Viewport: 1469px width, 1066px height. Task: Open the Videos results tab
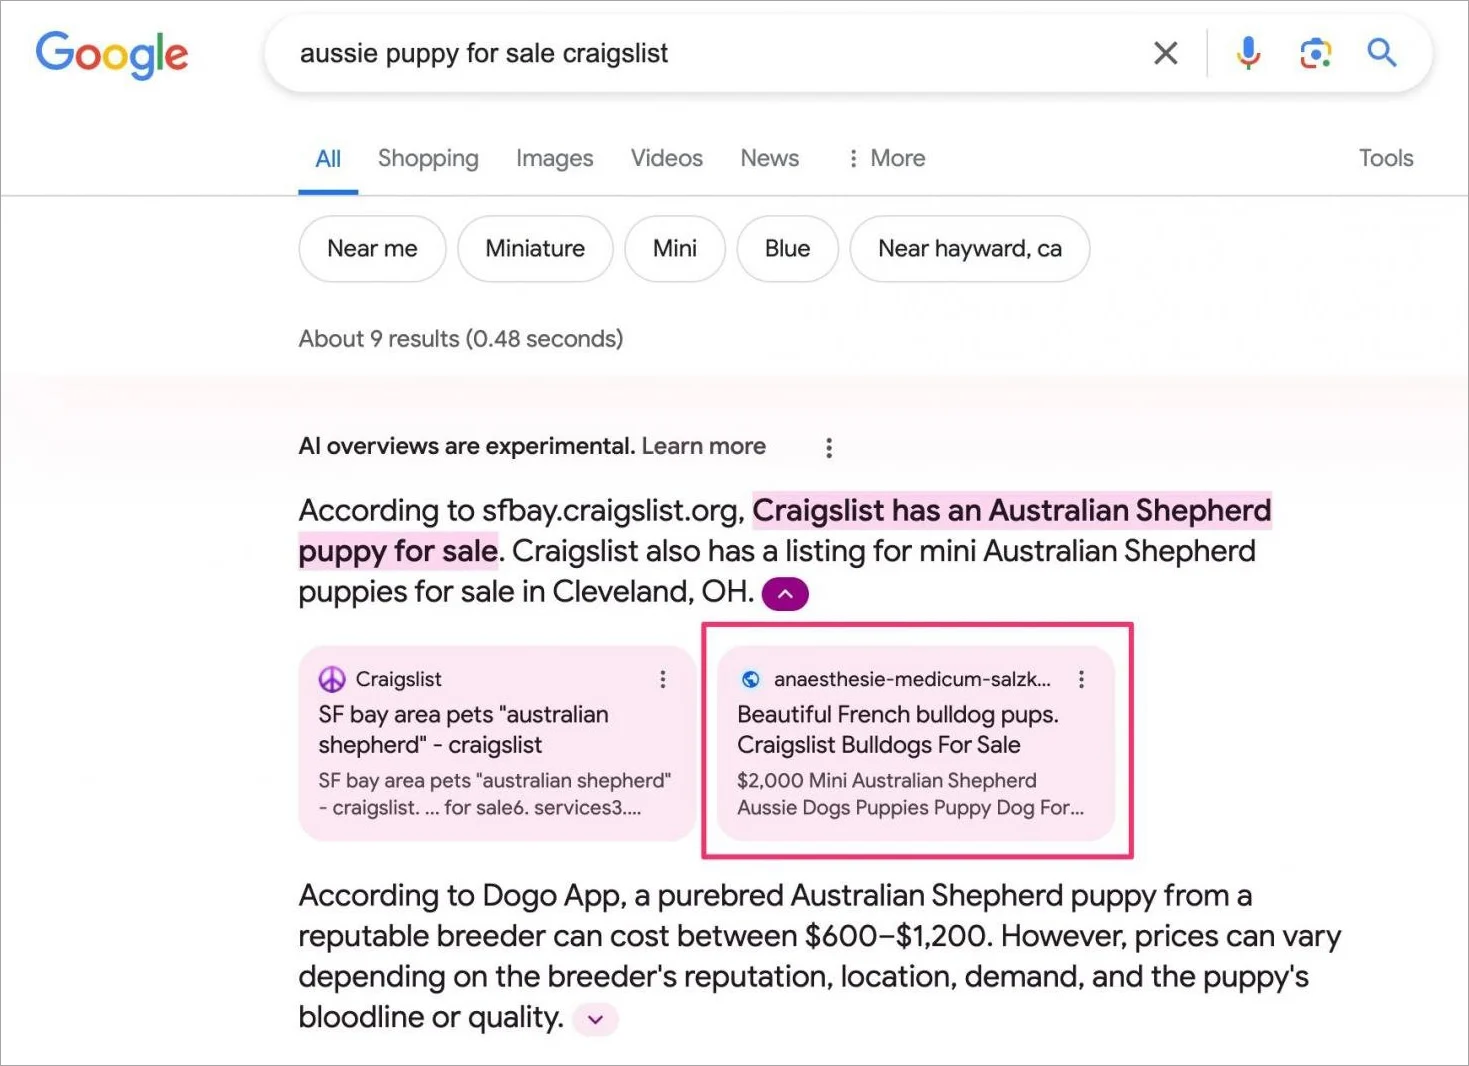[666, 158]
